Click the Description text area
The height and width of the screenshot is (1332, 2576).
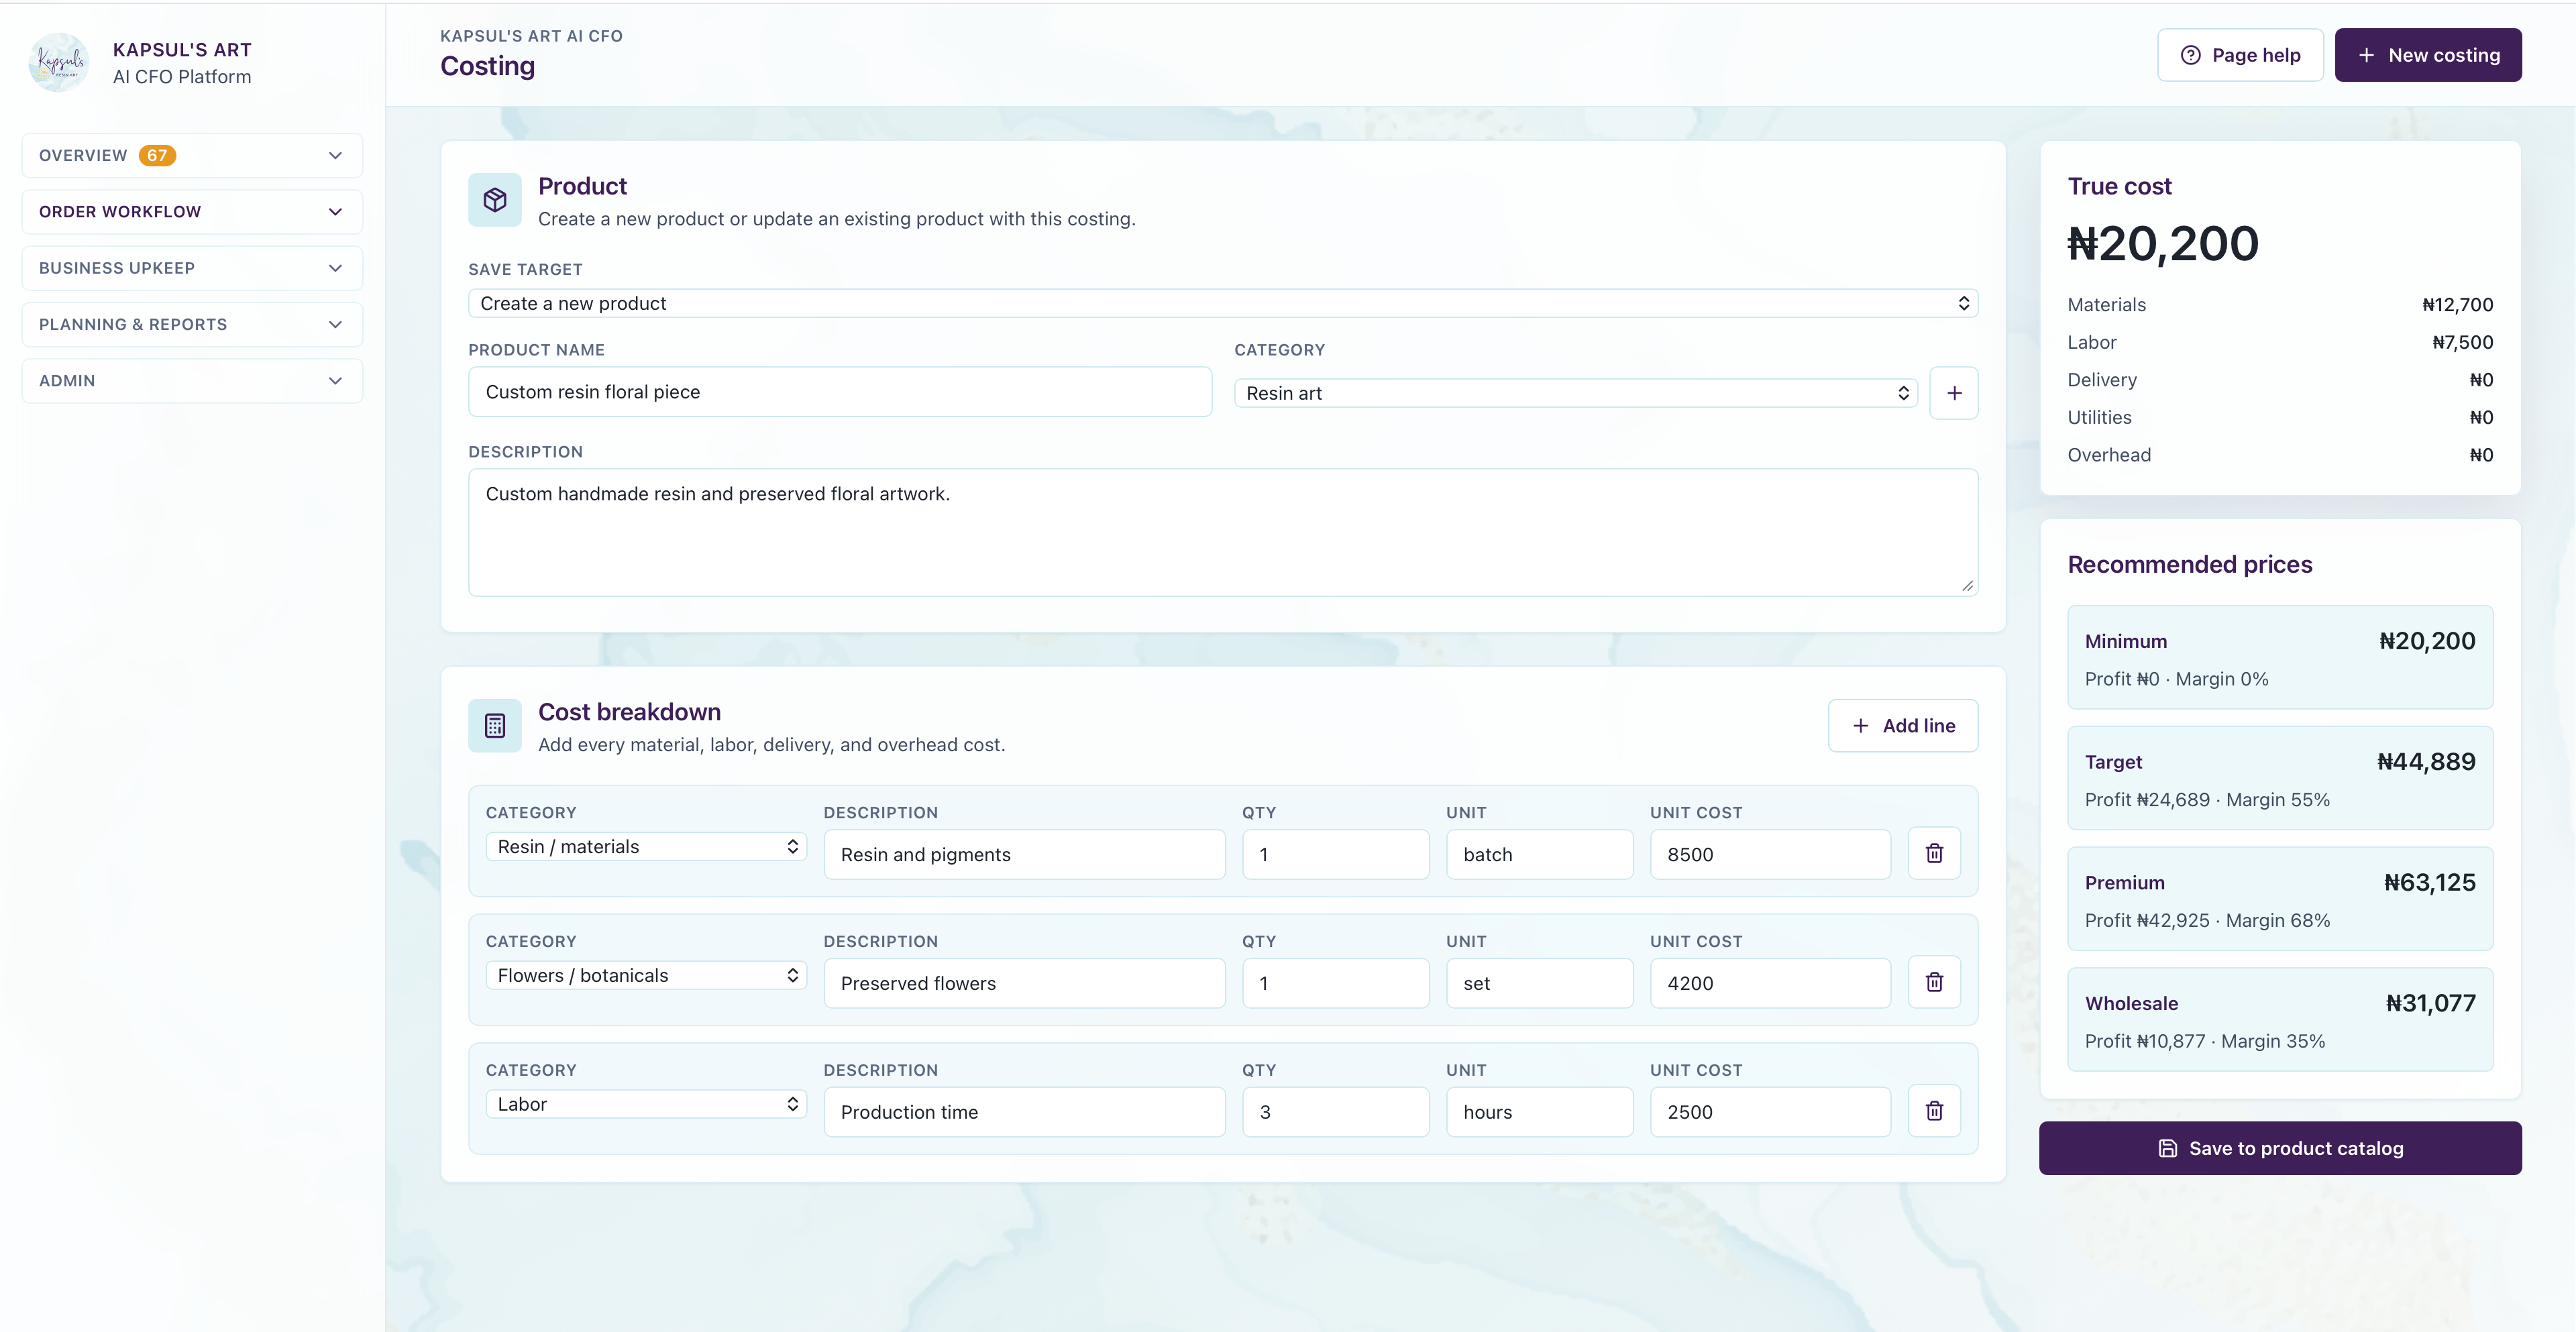pos(1223,532)
